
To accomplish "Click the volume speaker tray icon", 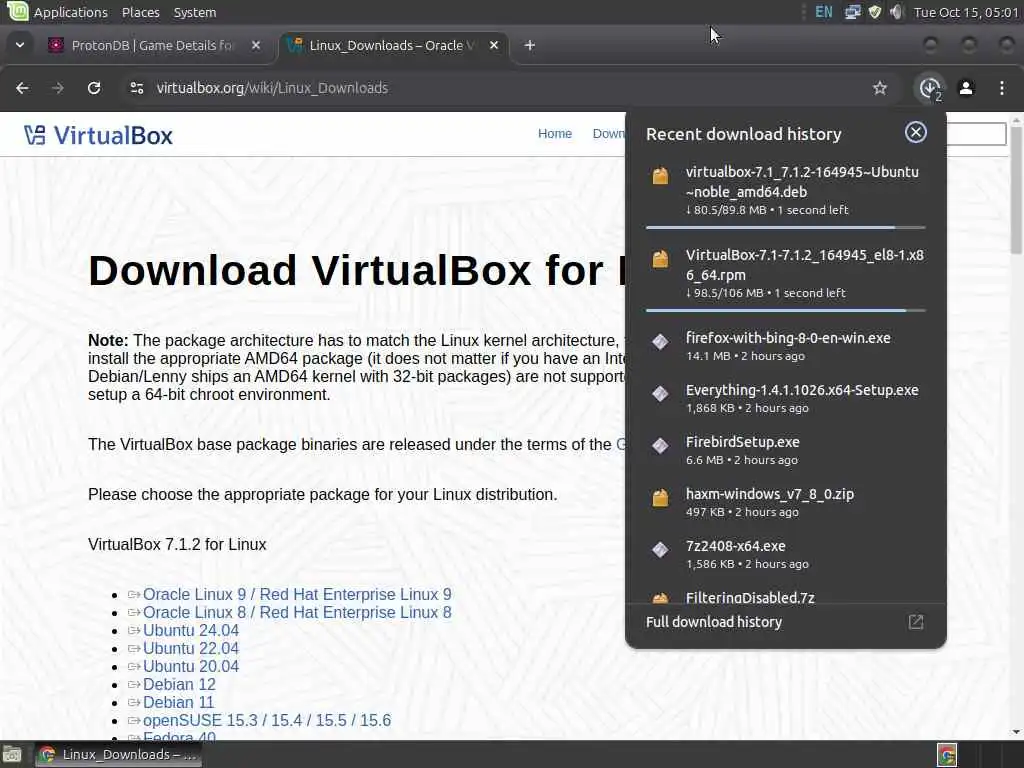I will (897, 12).
